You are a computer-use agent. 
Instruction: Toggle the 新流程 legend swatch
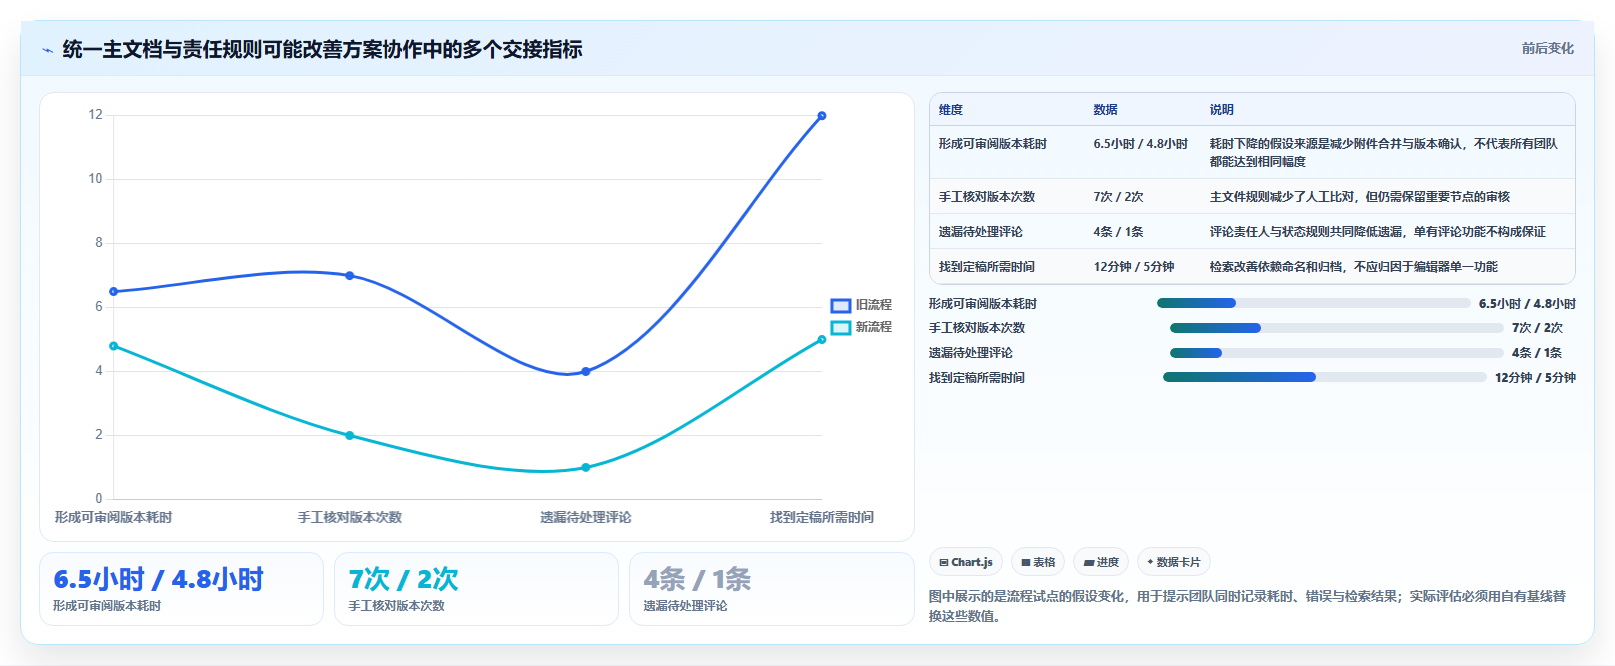[x=841, y=327]
